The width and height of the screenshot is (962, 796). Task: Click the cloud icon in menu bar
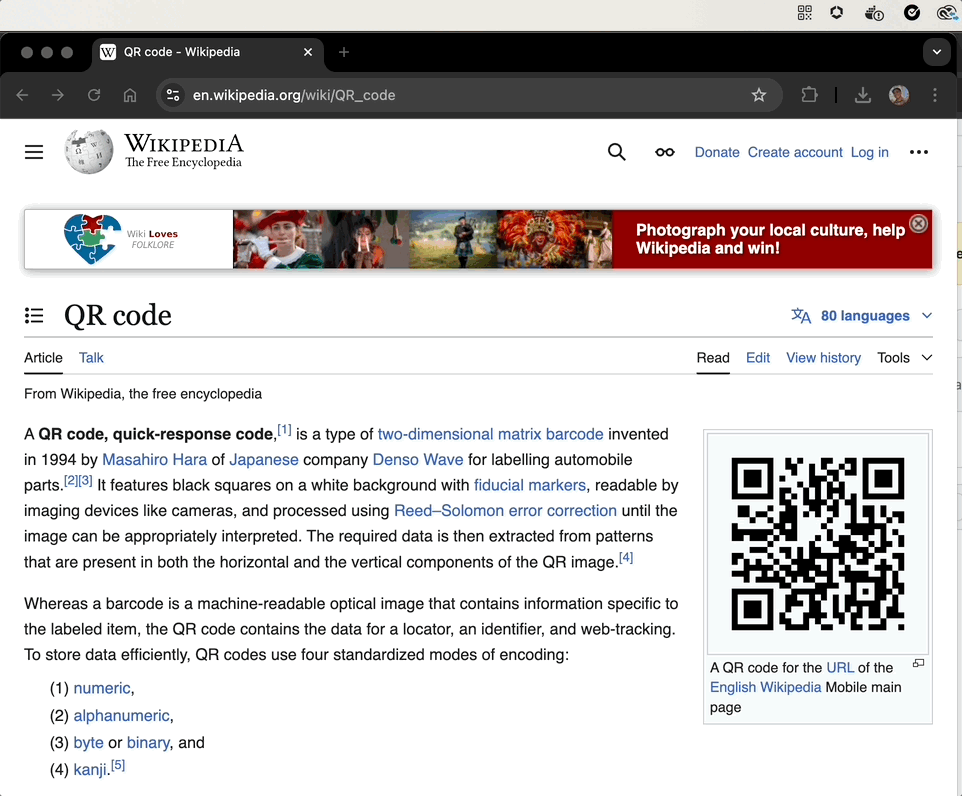[947, 12]
